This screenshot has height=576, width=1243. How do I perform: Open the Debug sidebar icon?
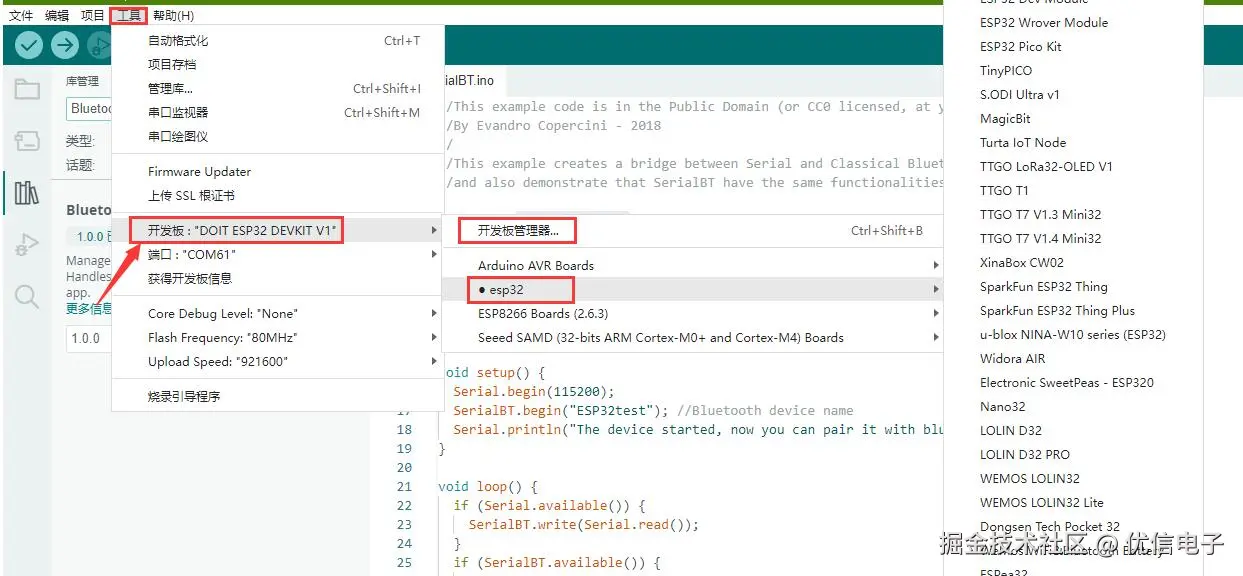click(x=27, y=245)
